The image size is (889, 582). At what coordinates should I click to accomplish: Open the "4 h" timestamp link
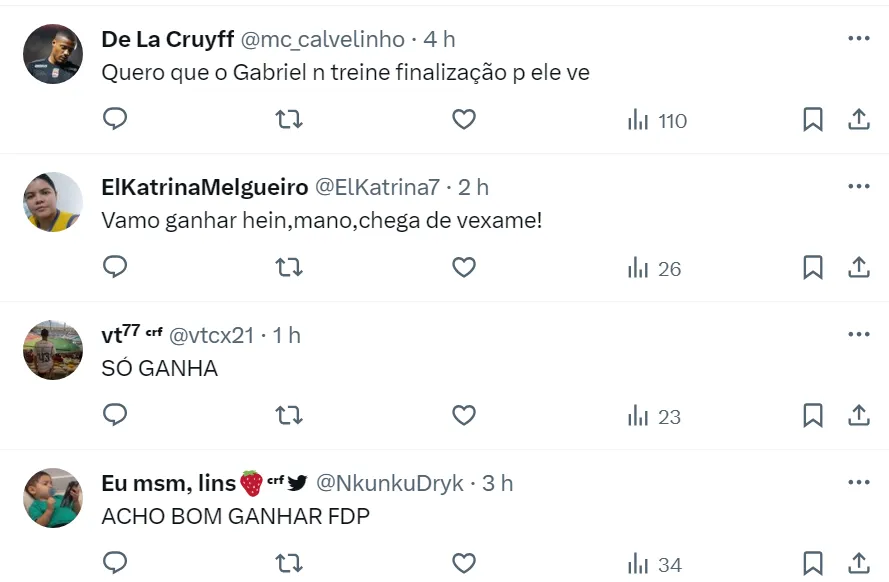(x=439, y=39)
